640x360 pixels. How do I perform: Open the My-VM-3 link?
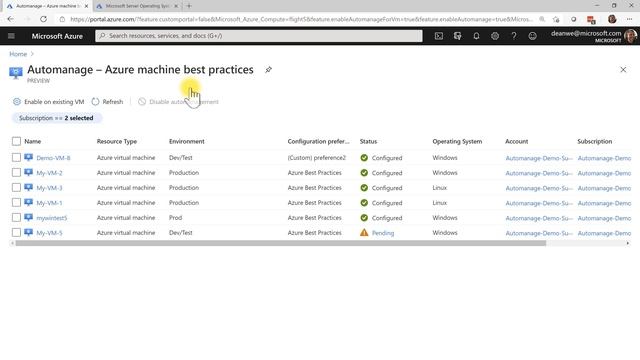pyautogui.click(x=49, y=188)
